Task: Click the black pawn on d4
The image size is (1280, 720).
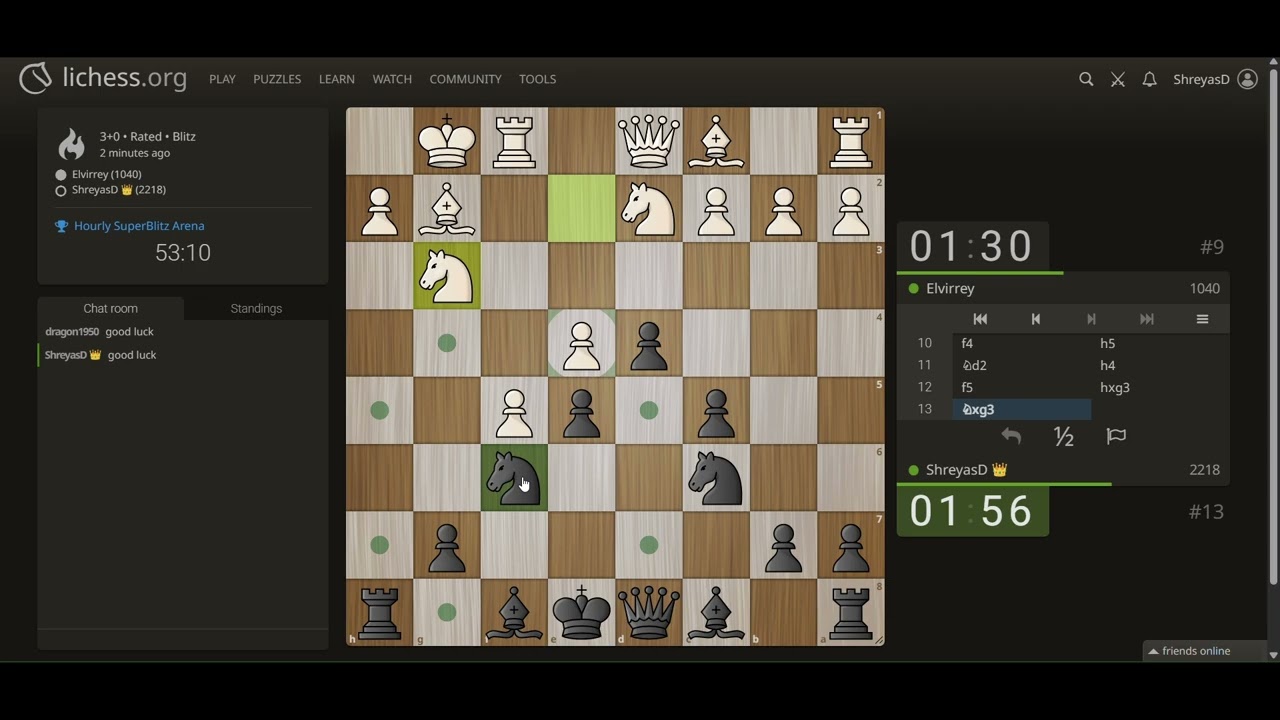Action: tap(649, 343)
